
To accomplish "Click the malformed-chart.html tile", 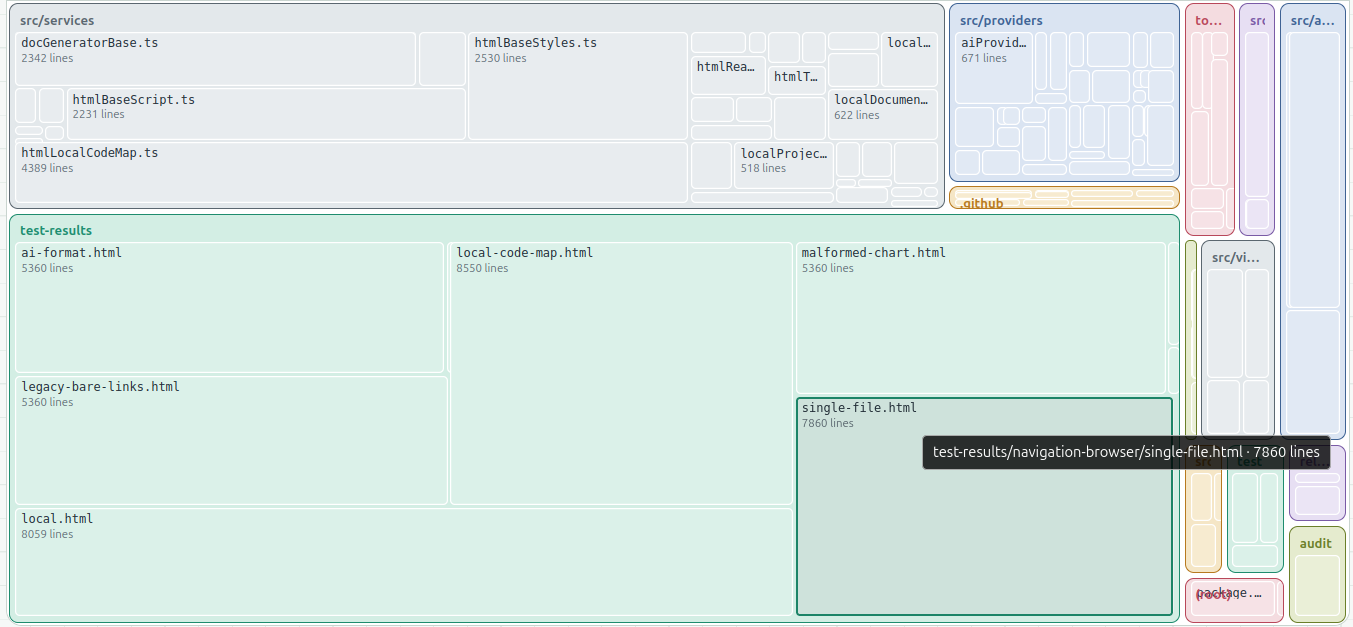I will pos(980,318).
